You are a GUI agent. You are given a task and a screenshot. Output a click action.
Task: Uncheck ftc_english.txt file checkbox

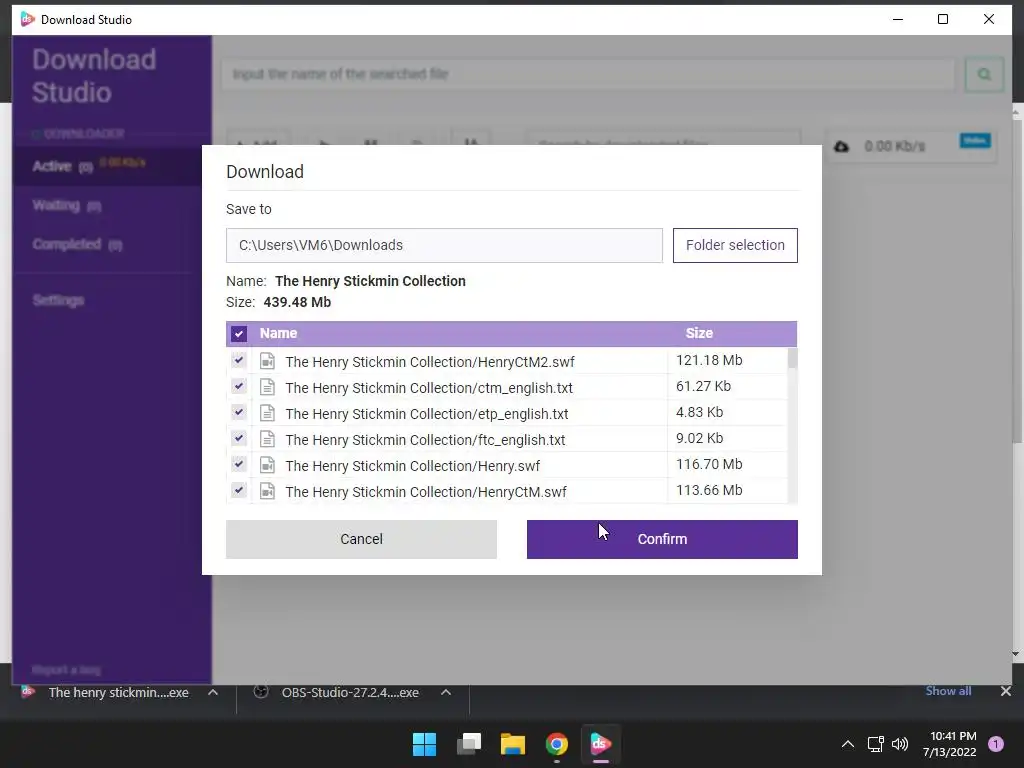tap(238, 439)
